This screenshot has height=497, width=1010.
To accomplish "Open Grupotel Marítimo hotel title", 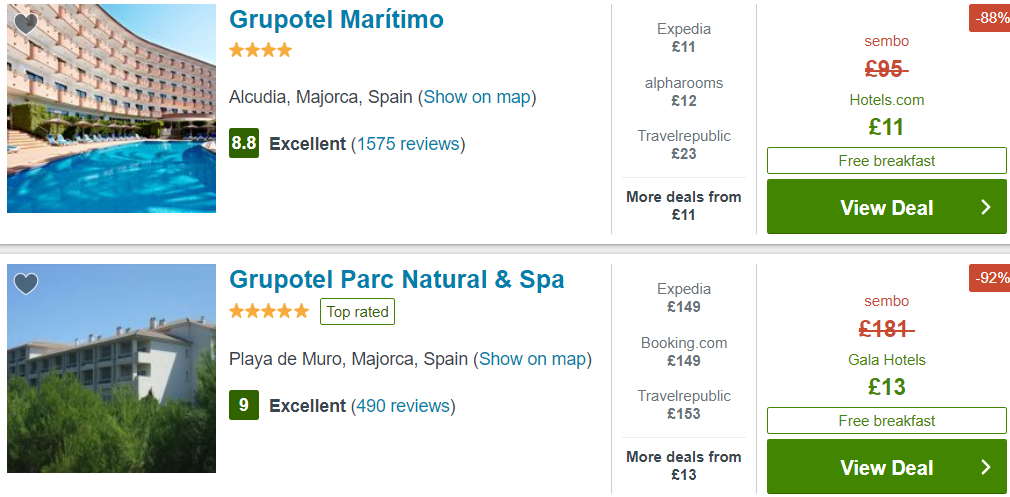I will [336, 20].
